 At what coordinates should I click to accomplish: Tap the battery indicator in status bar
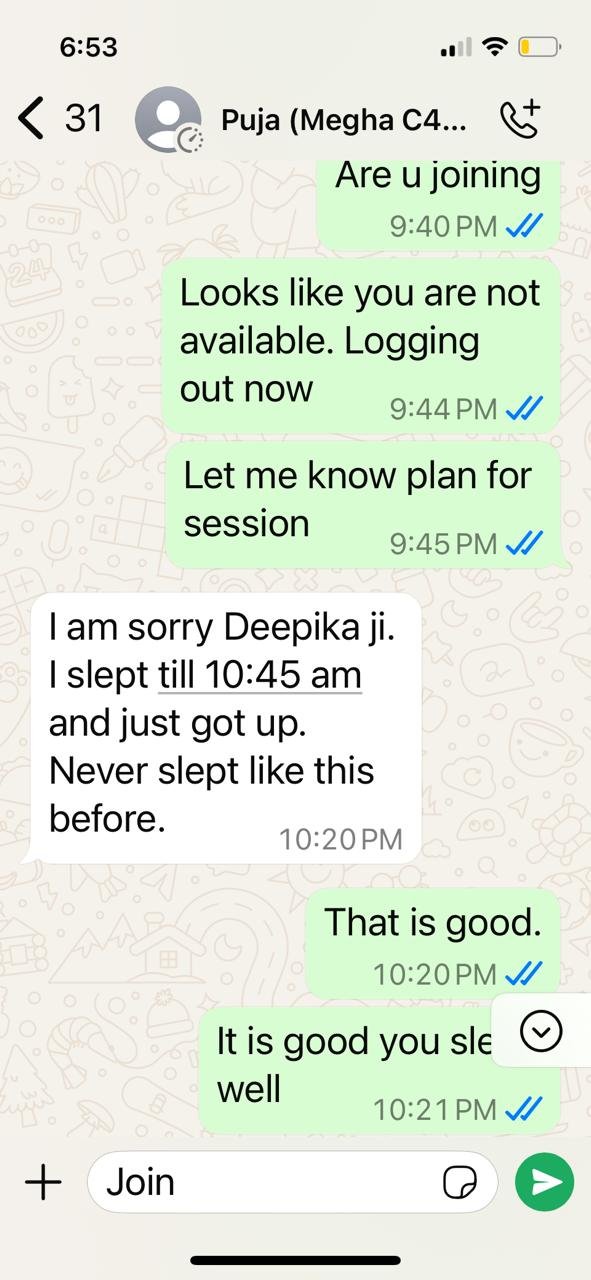[540, 47]
